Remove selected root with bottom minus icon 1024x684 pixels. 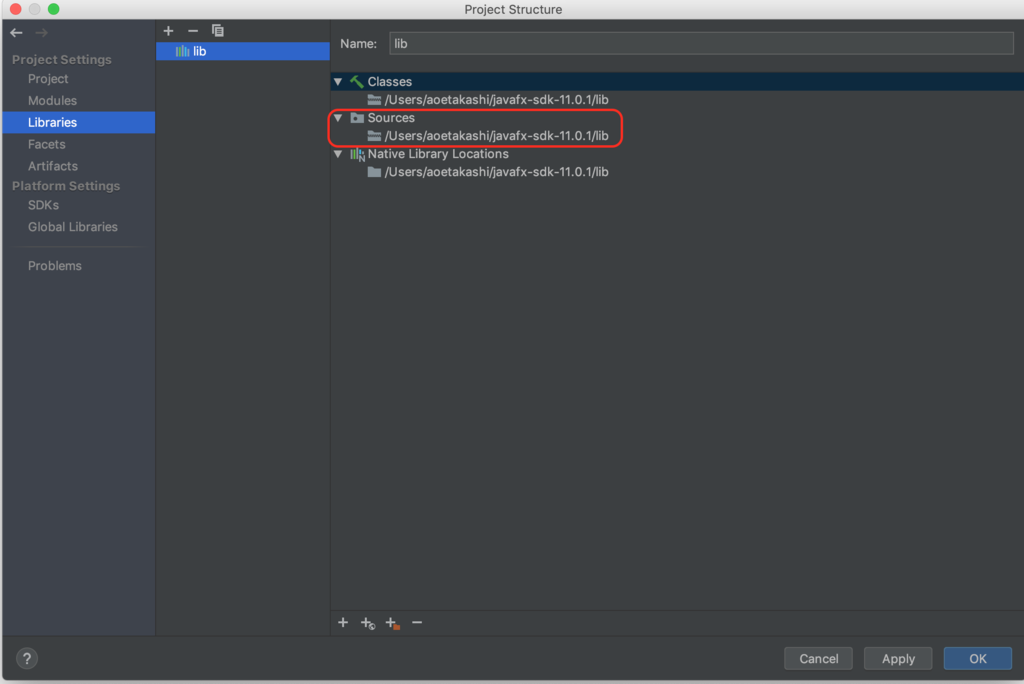[417, 623]
